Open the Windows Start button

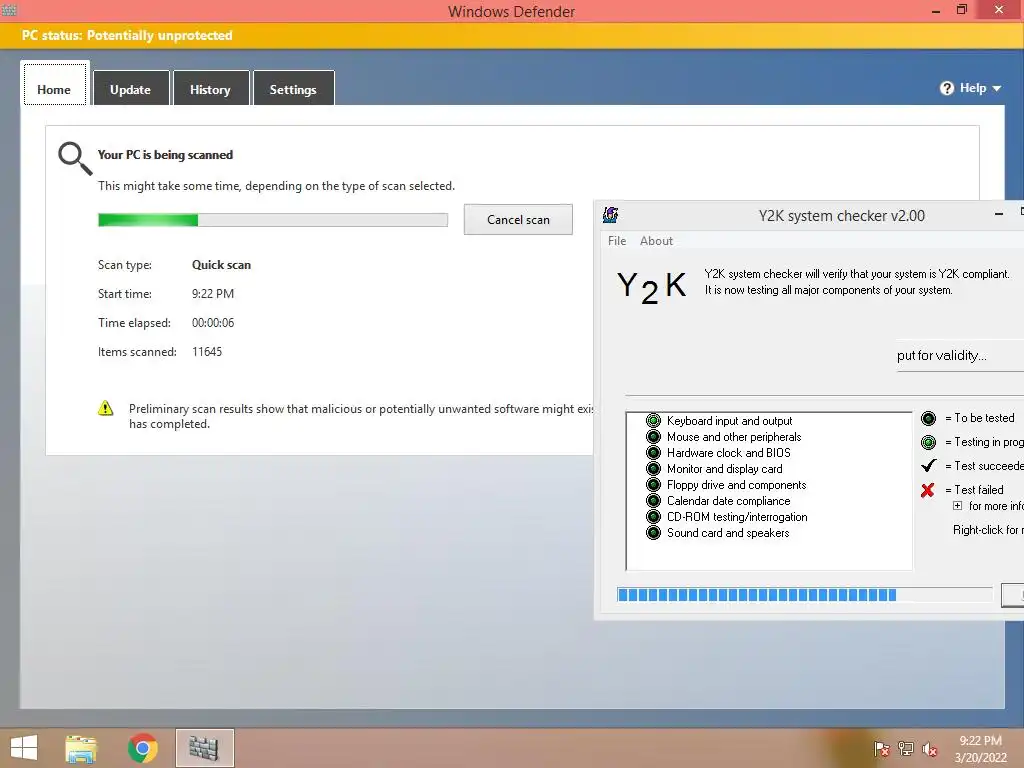[24, 748]
